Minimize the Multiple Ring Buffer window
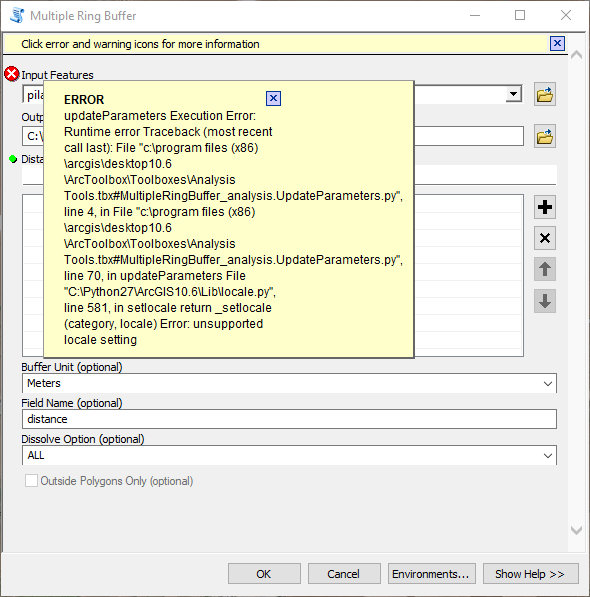590x597 pixels. pyautogui.click(x=475, y=16)
